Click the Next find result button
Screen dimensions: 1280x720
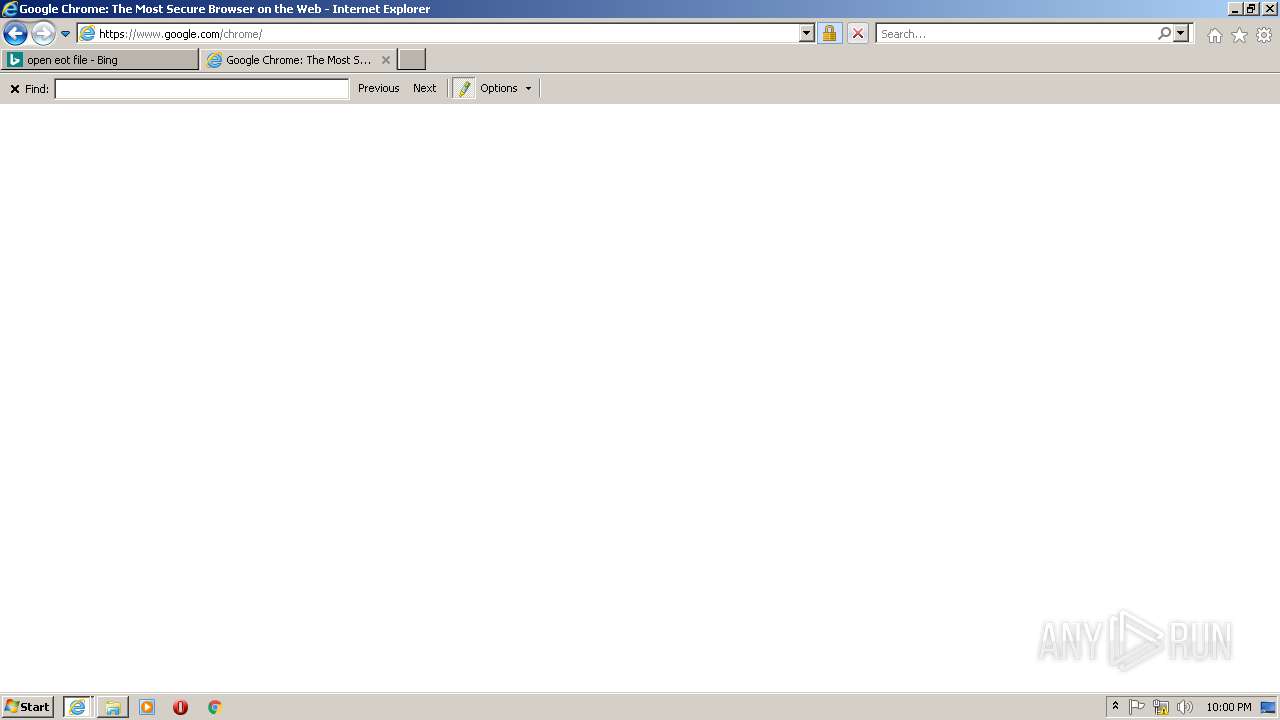coord(425,88)
